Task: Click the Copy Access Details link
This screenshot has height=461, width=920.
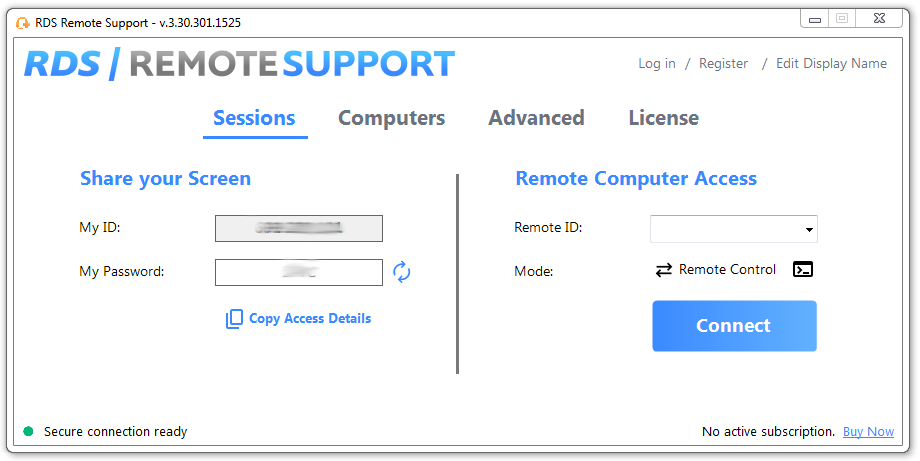Action: [x=310, y=319]
